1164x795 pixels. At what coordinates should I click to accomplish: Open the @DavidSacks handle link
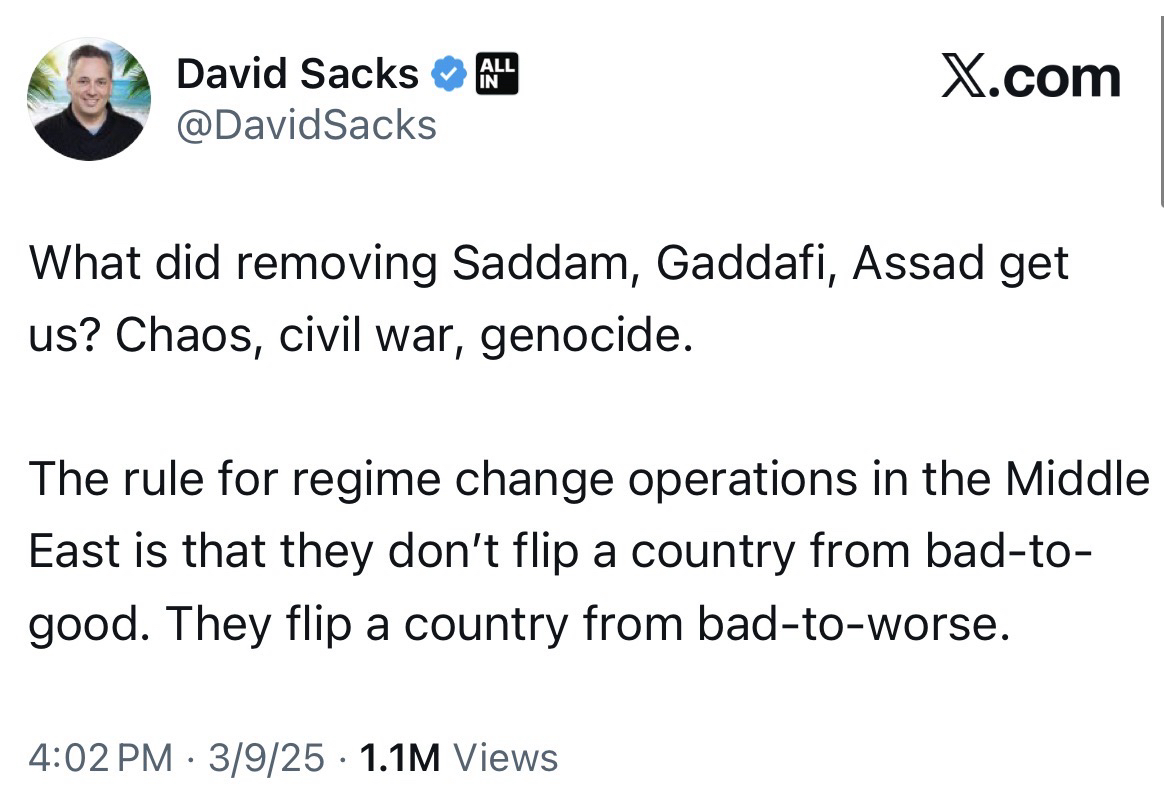306,125
